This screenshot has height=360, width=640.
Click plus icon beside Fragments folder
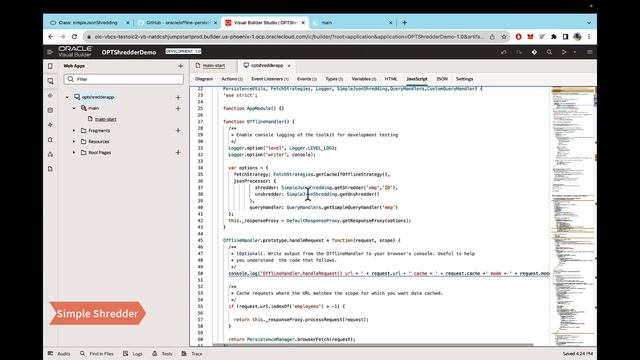[178, 130]
